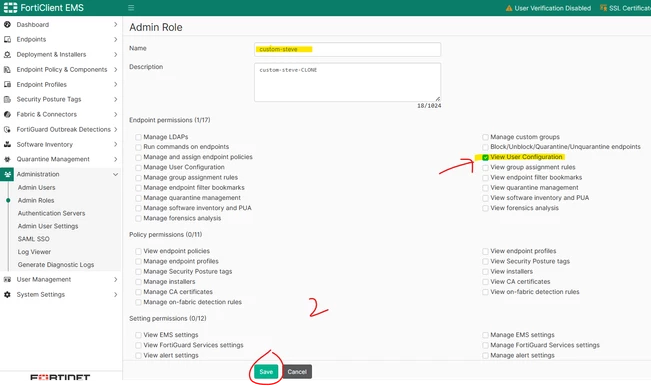
Task: Check View FortiGuard Services settings
Action: click(x=138, y=345)
